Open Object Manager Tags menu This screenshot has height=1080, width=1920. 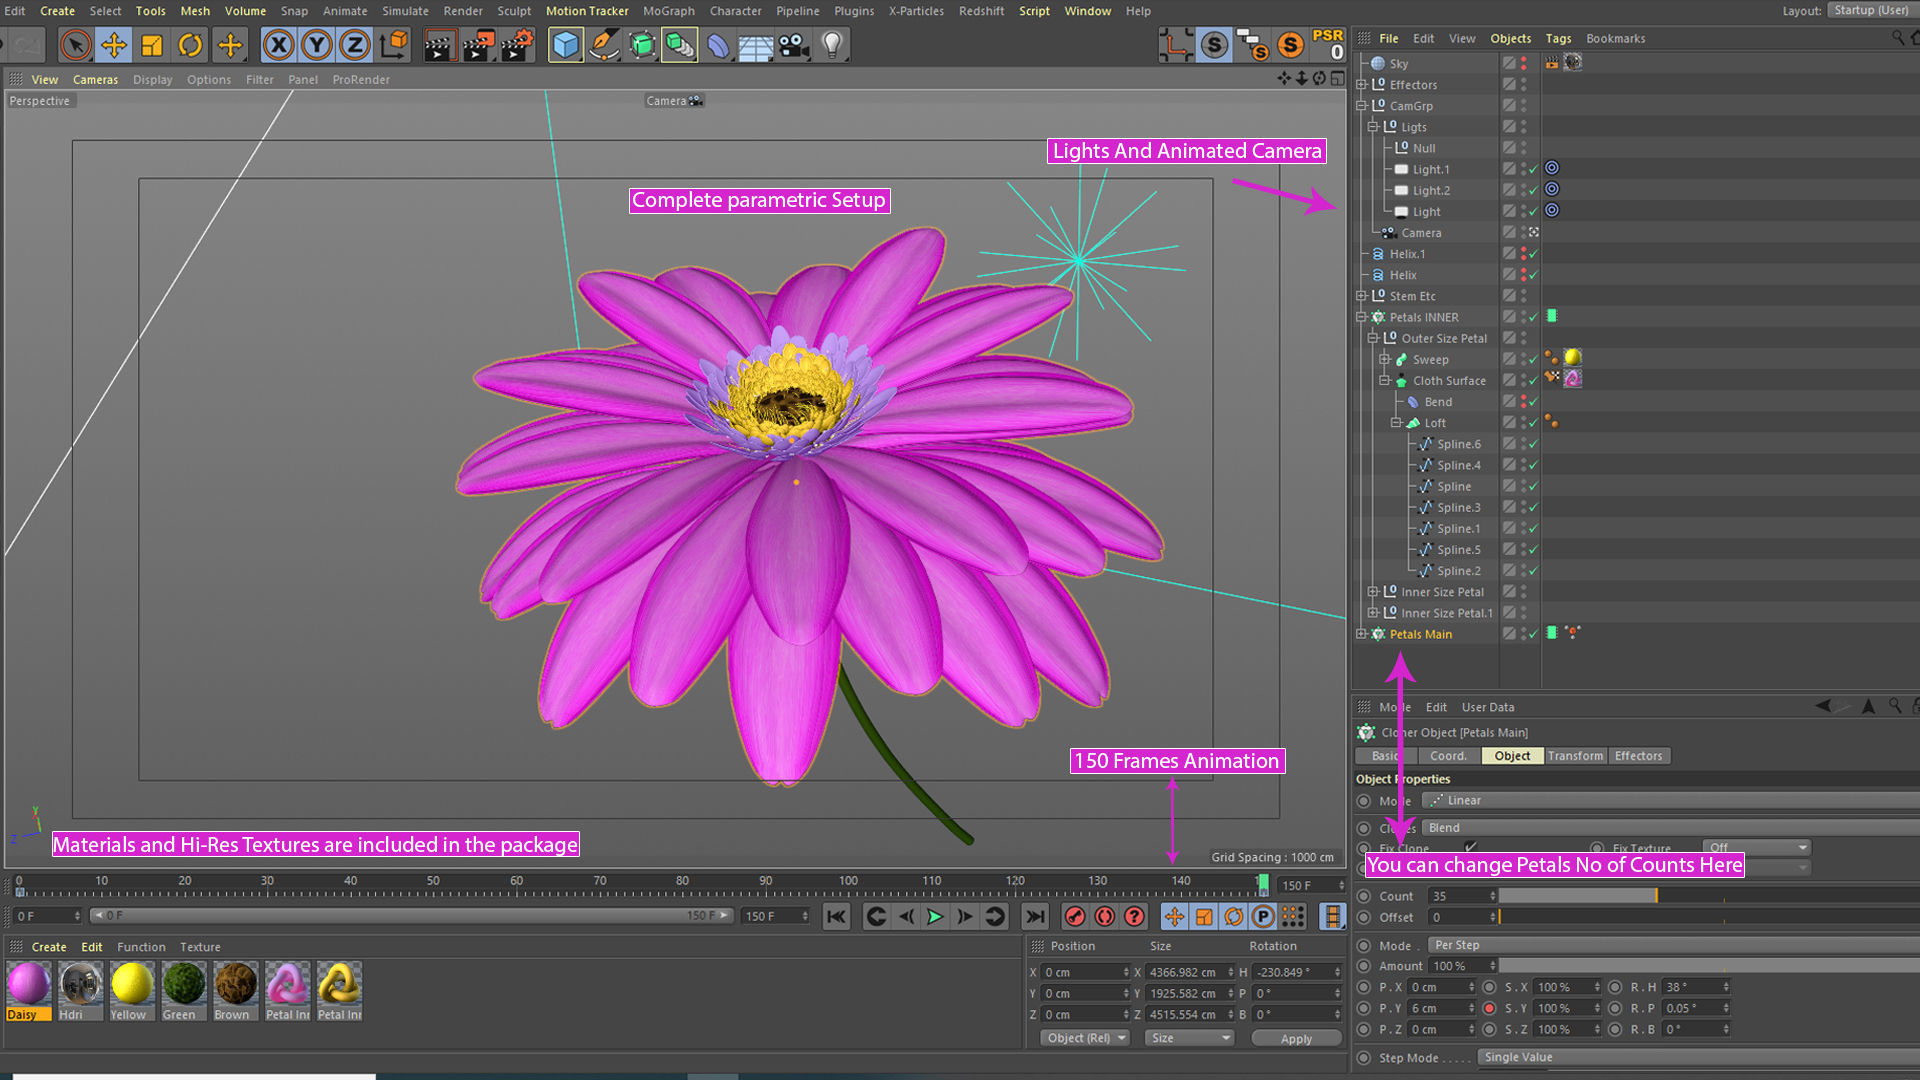click(x=1558, y=38)
